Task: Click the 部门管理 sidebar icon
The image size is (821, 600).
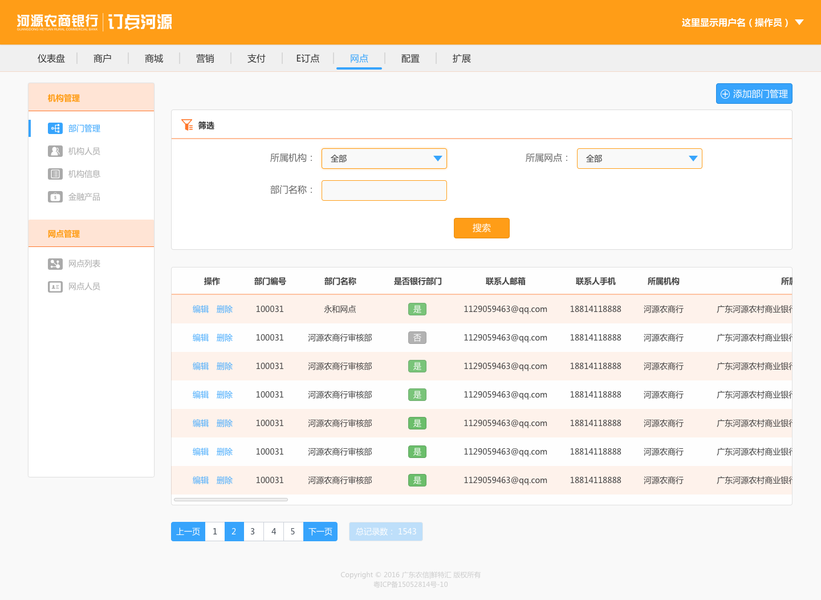Action: (55, 128)
